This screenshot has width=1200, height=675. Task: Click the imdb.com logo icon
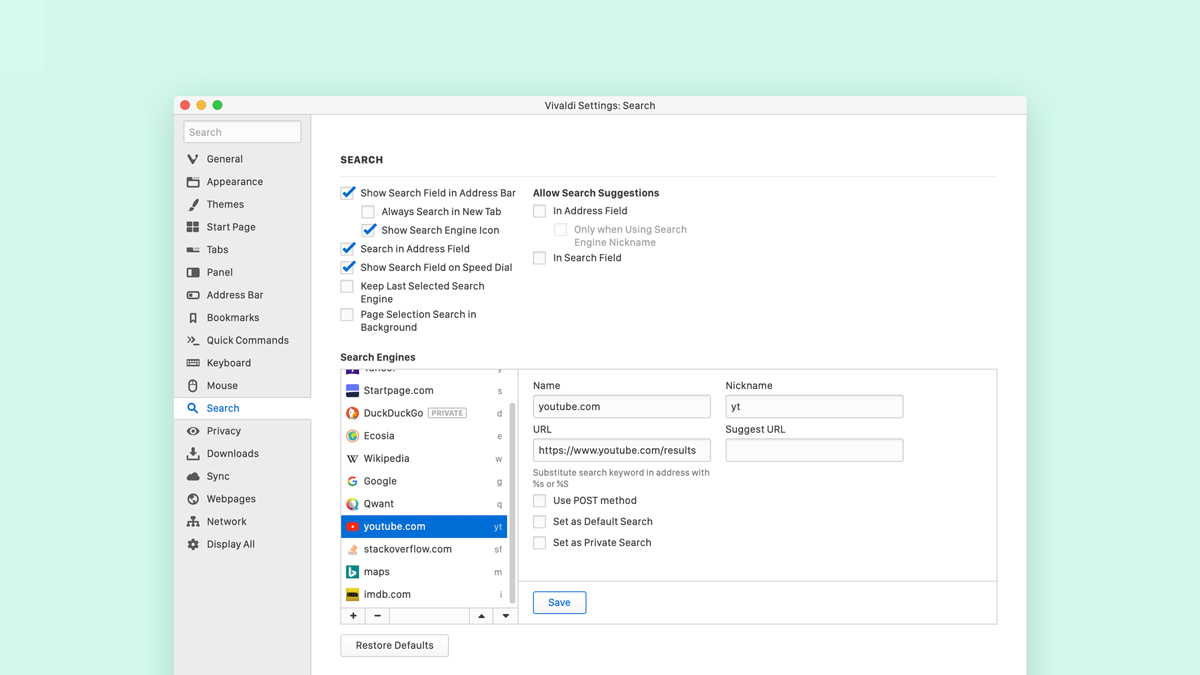pos(352,594)
